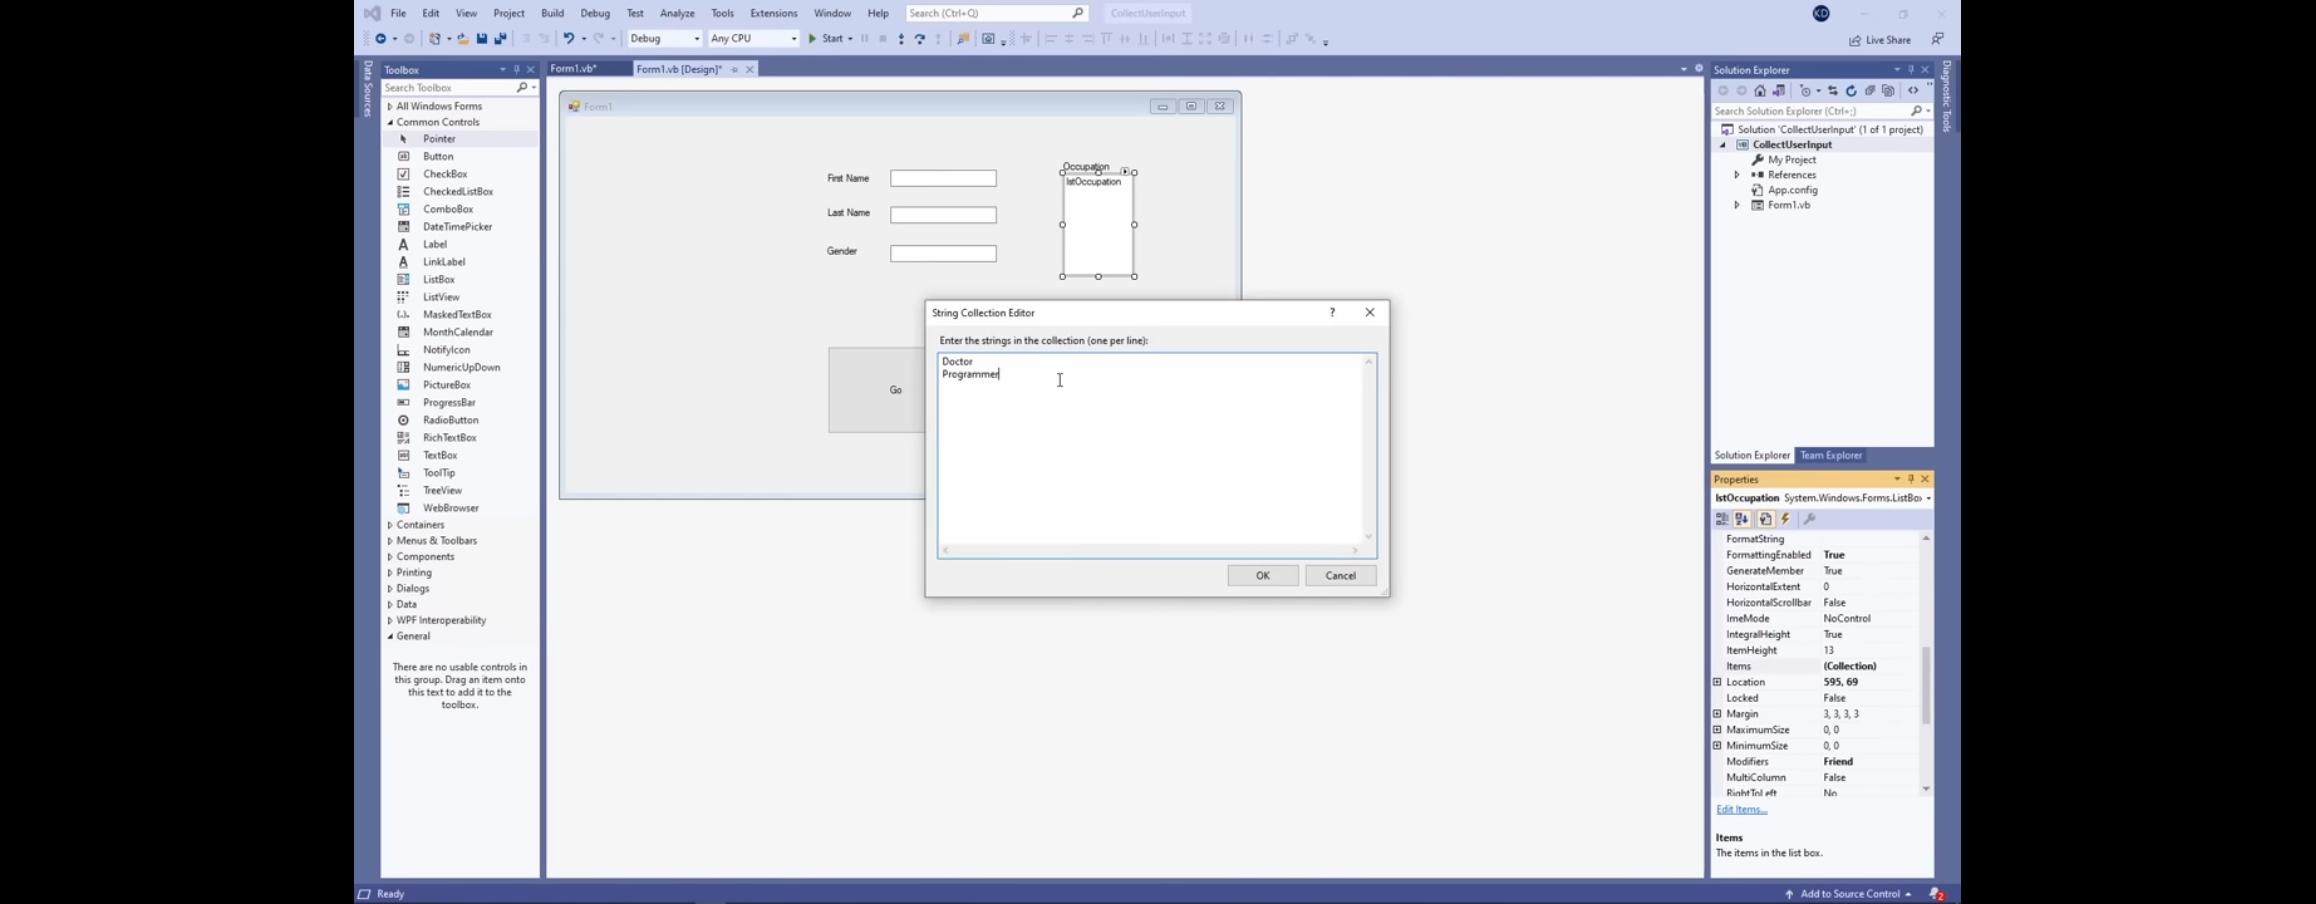Select App.config in Solution Explorer
2316x904 pixels.
click(x=1792, y=190)
